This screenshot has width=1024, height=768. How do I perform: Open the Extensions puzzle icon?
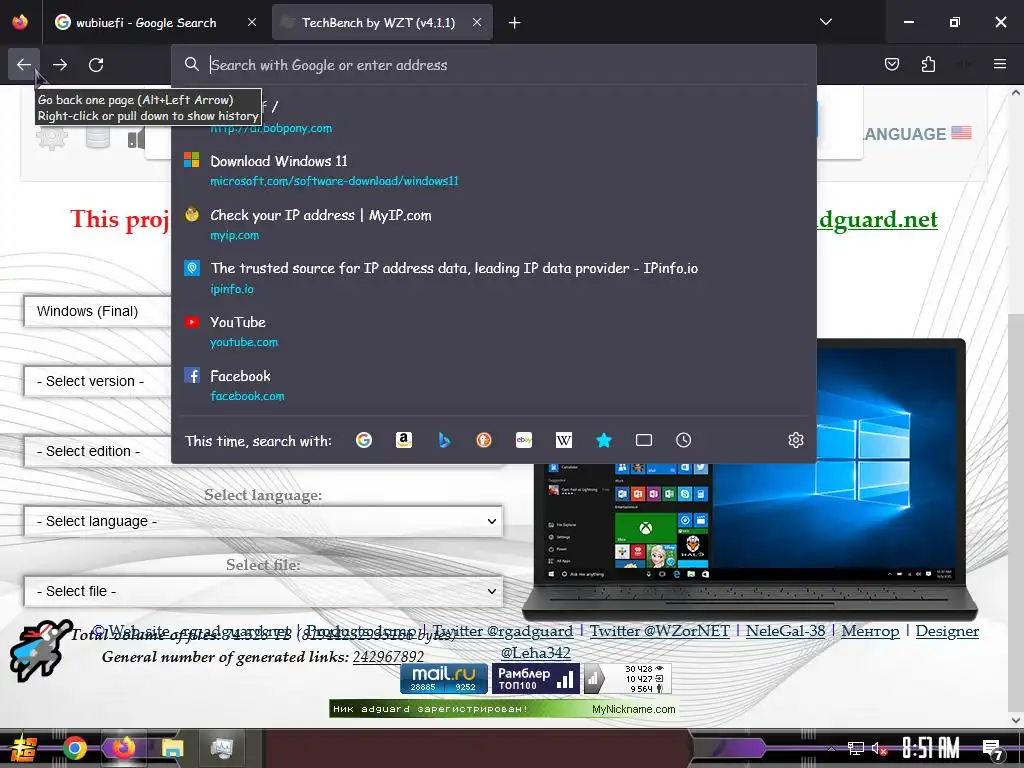click(x=928, y=64)
